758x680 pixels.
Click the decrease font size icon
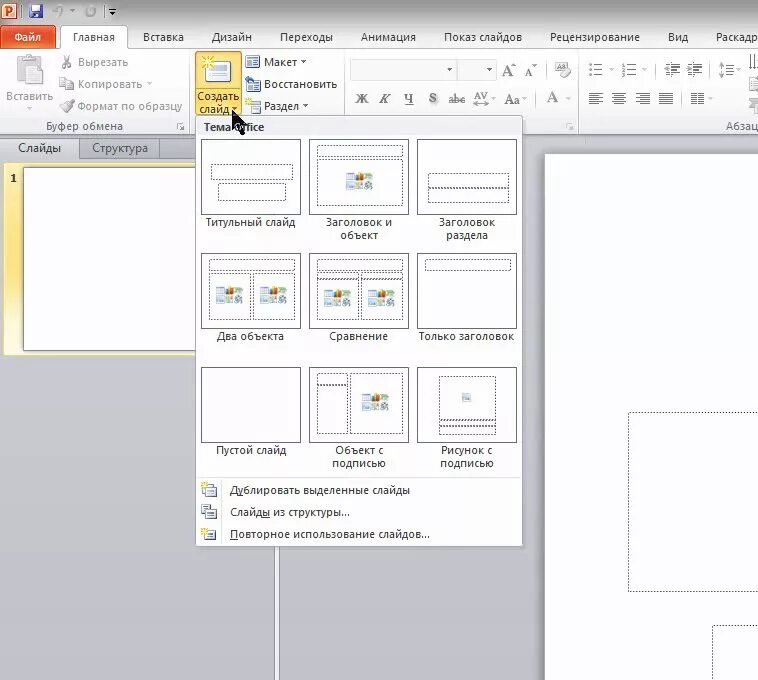pyautogui.click(x=531, y=71)
